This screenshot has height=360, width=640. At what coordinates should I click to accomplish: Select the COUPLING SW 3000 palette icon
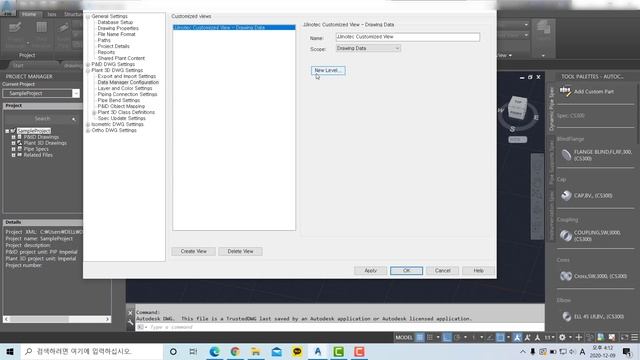566,236
